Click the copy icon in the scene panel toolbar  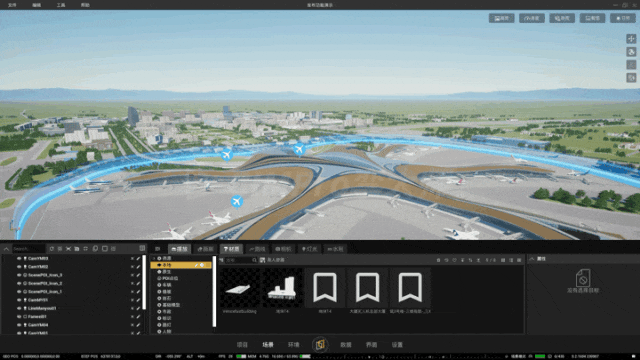tap(95, 249)
